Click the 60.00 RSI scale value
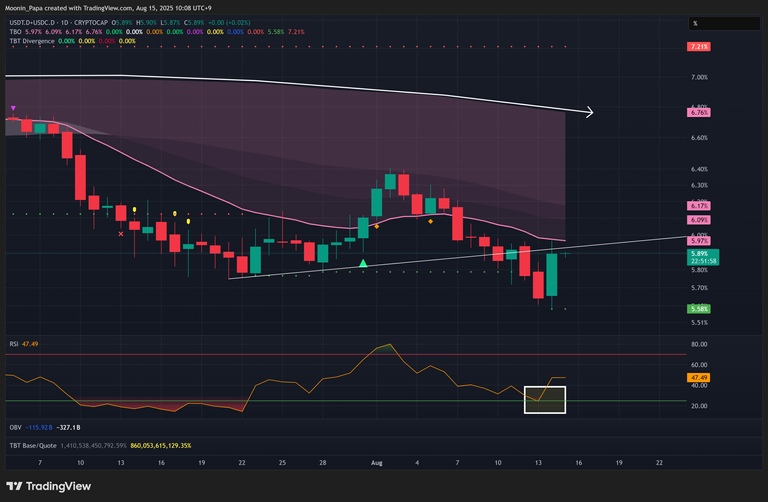Screen dimensions: 768x502 (x=699, y=365)
